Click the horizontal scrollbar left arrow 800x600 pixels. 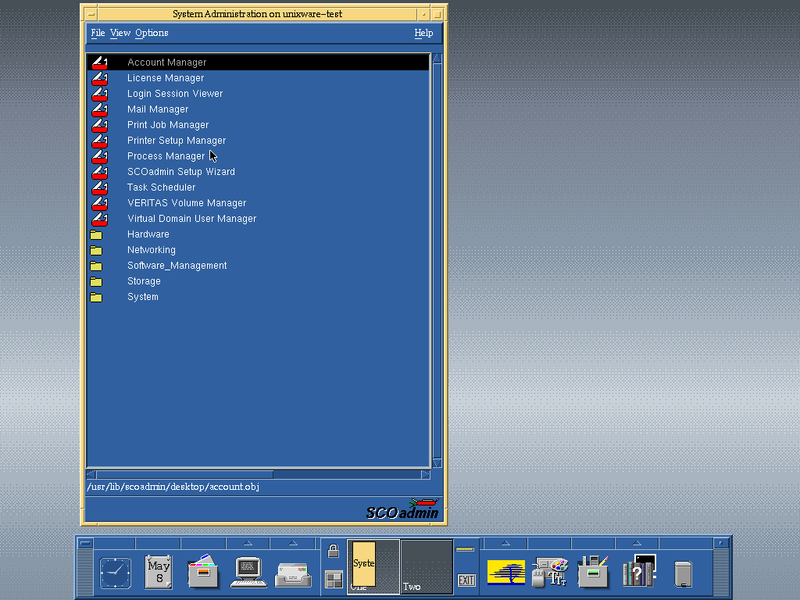pyautogui.click(x=91, y=474)
